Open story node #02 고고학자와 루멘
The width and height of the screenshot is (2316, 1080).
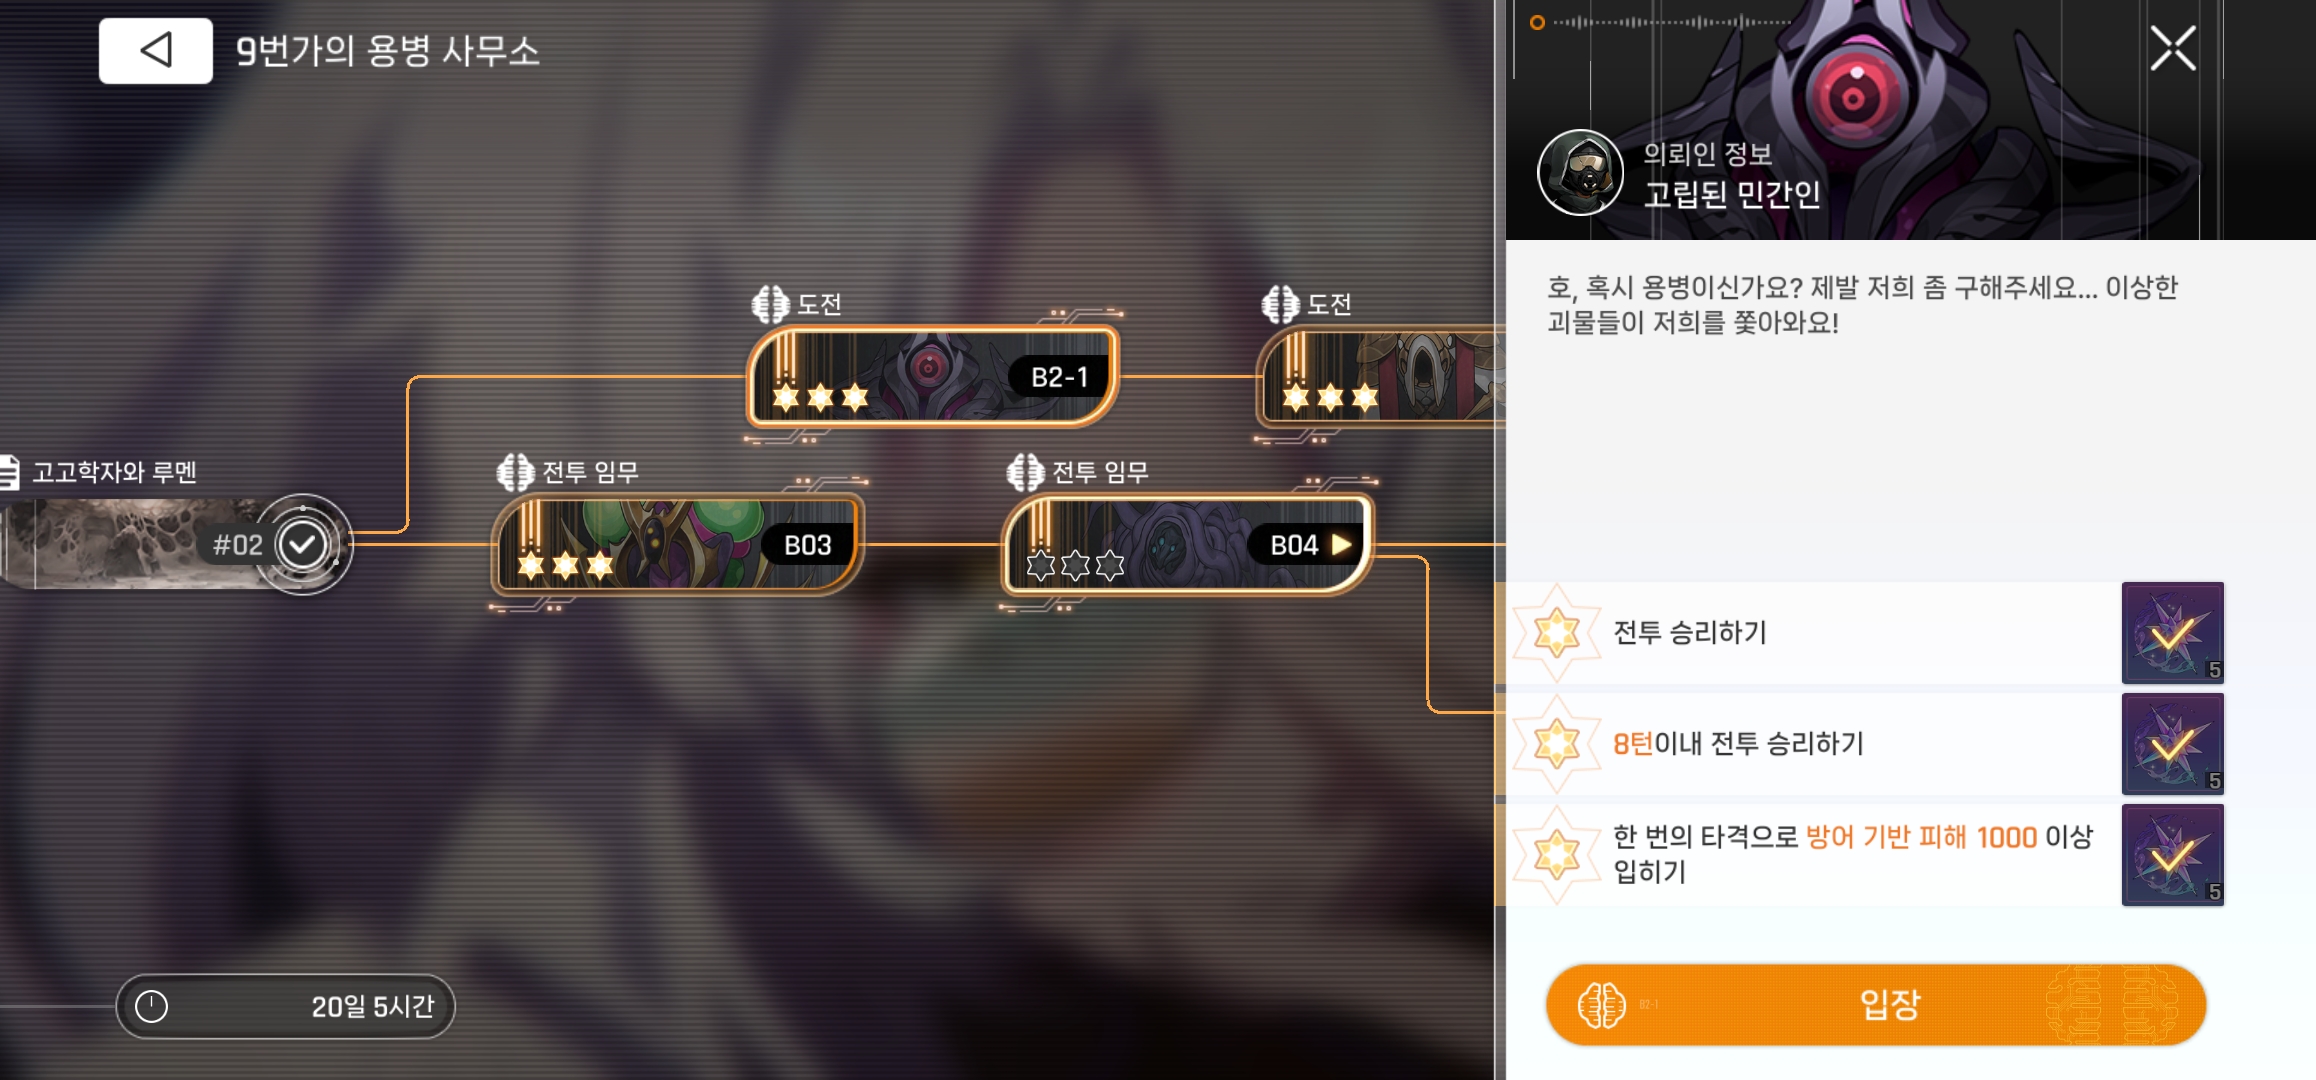(175, 544)
